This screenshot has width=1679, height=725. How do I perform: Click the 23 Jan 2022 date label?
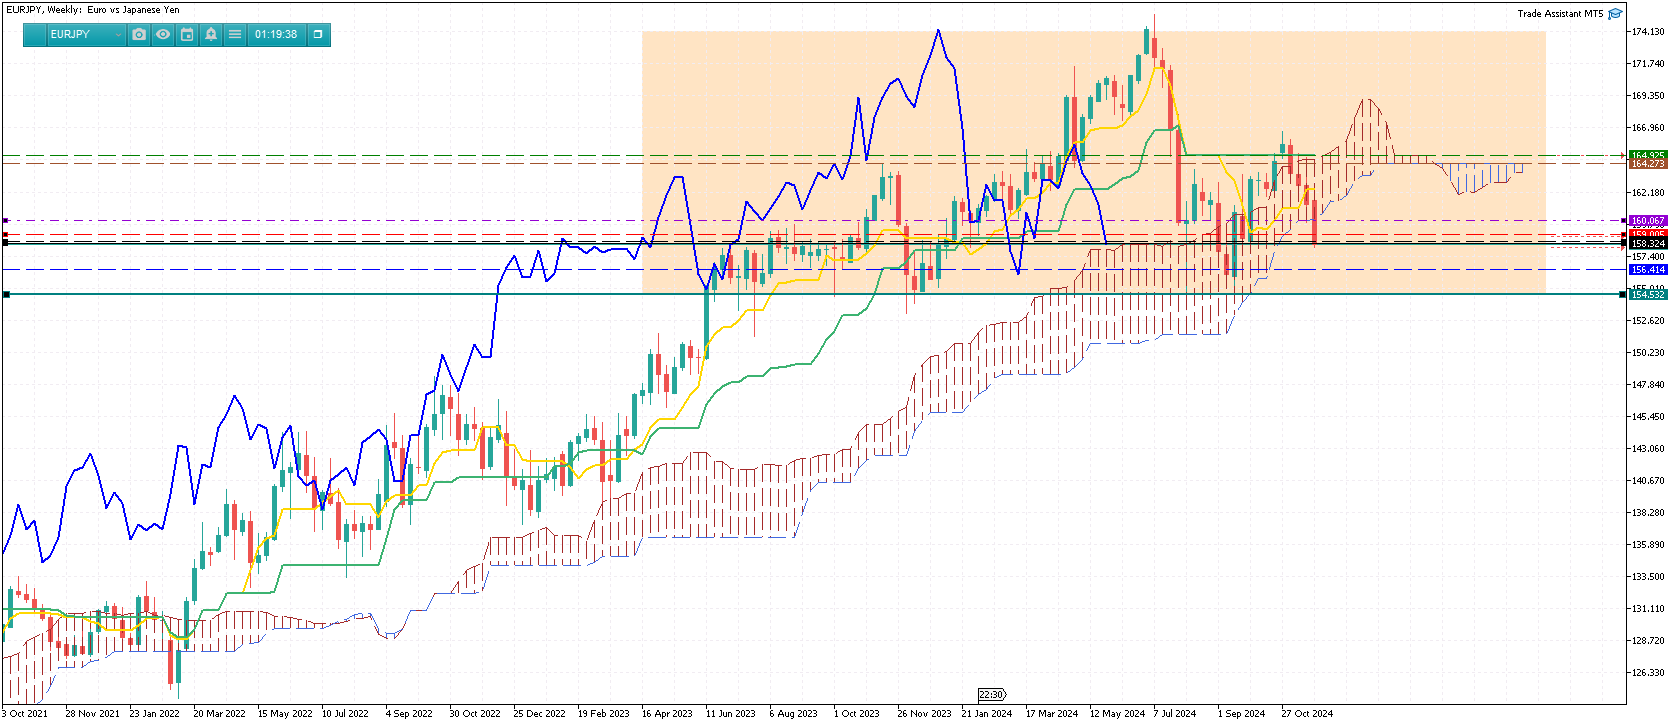(155, 714)
